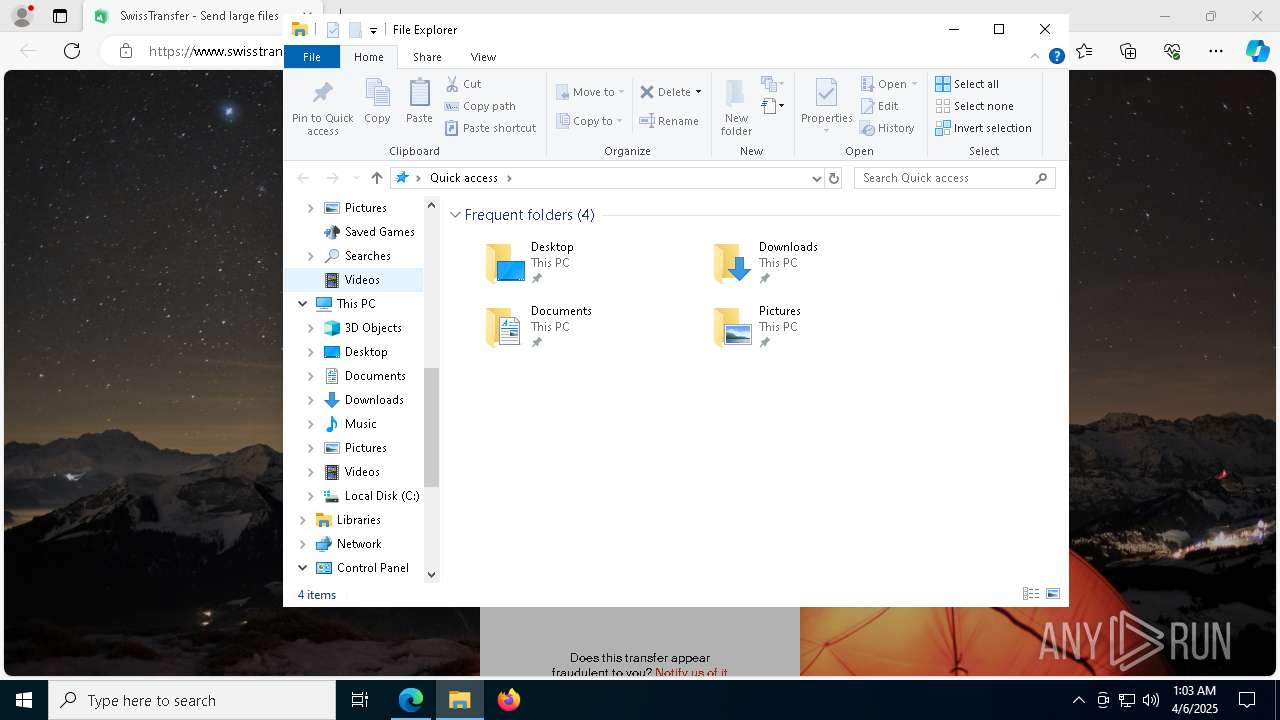Image resolution: width=1280 pixels, height=720 pixels.
Task: Select the Desktop frequent folder
Action: pos(550,263)
